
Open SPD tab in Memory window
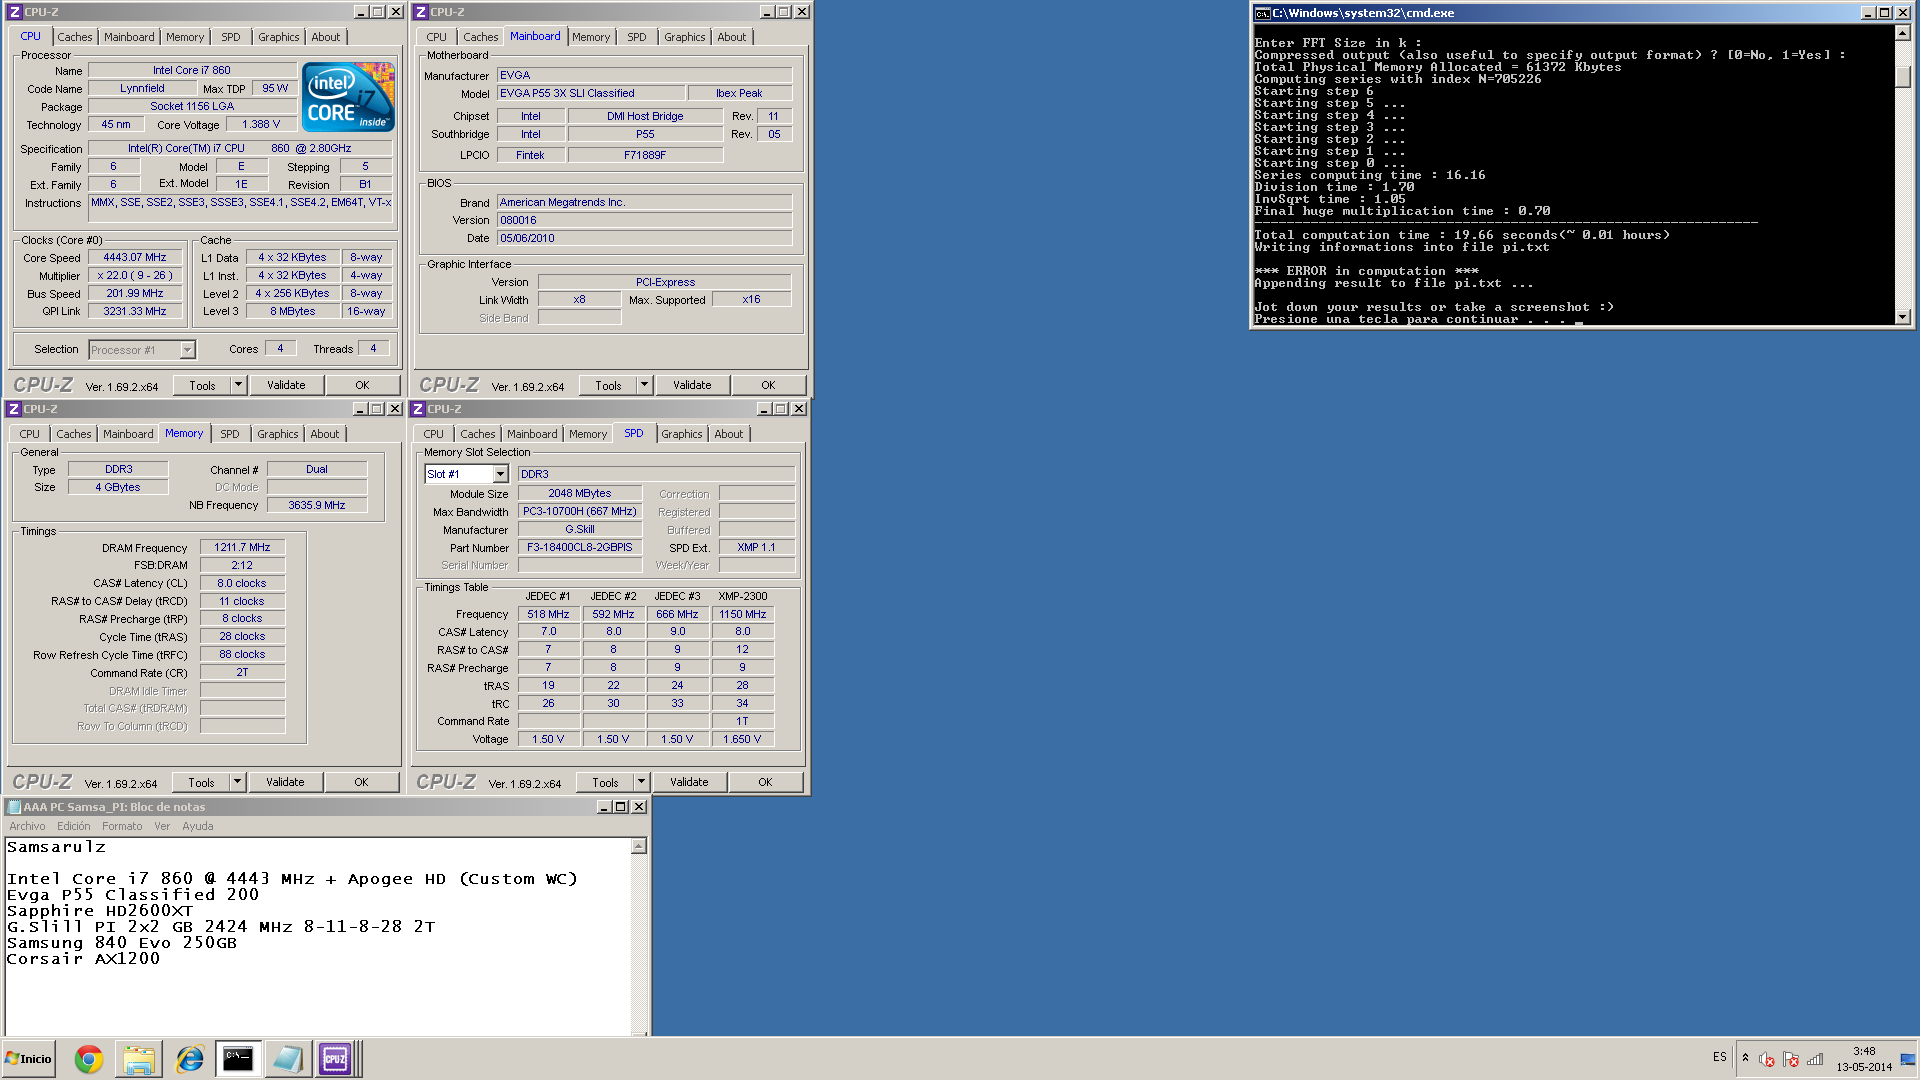coord(230,434)
